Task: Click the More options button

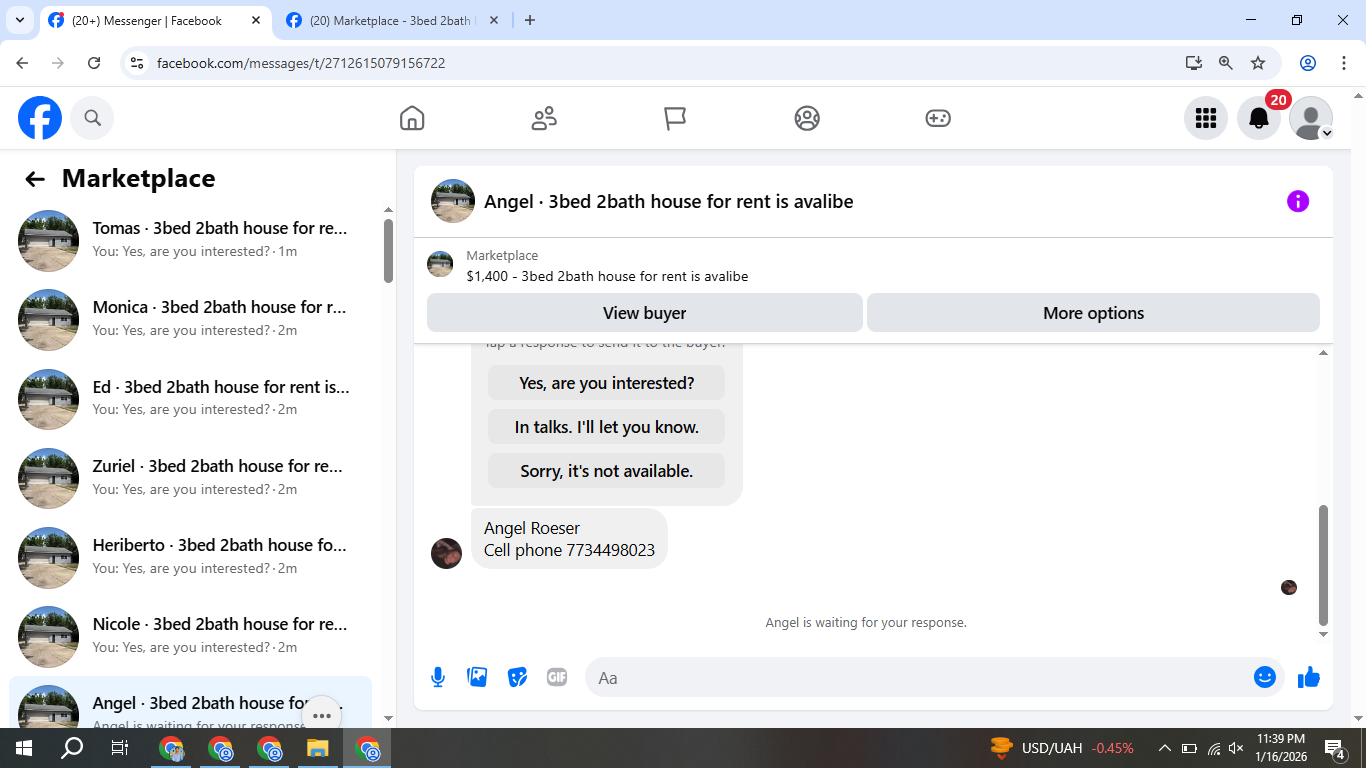Action: click(1093, 313)
